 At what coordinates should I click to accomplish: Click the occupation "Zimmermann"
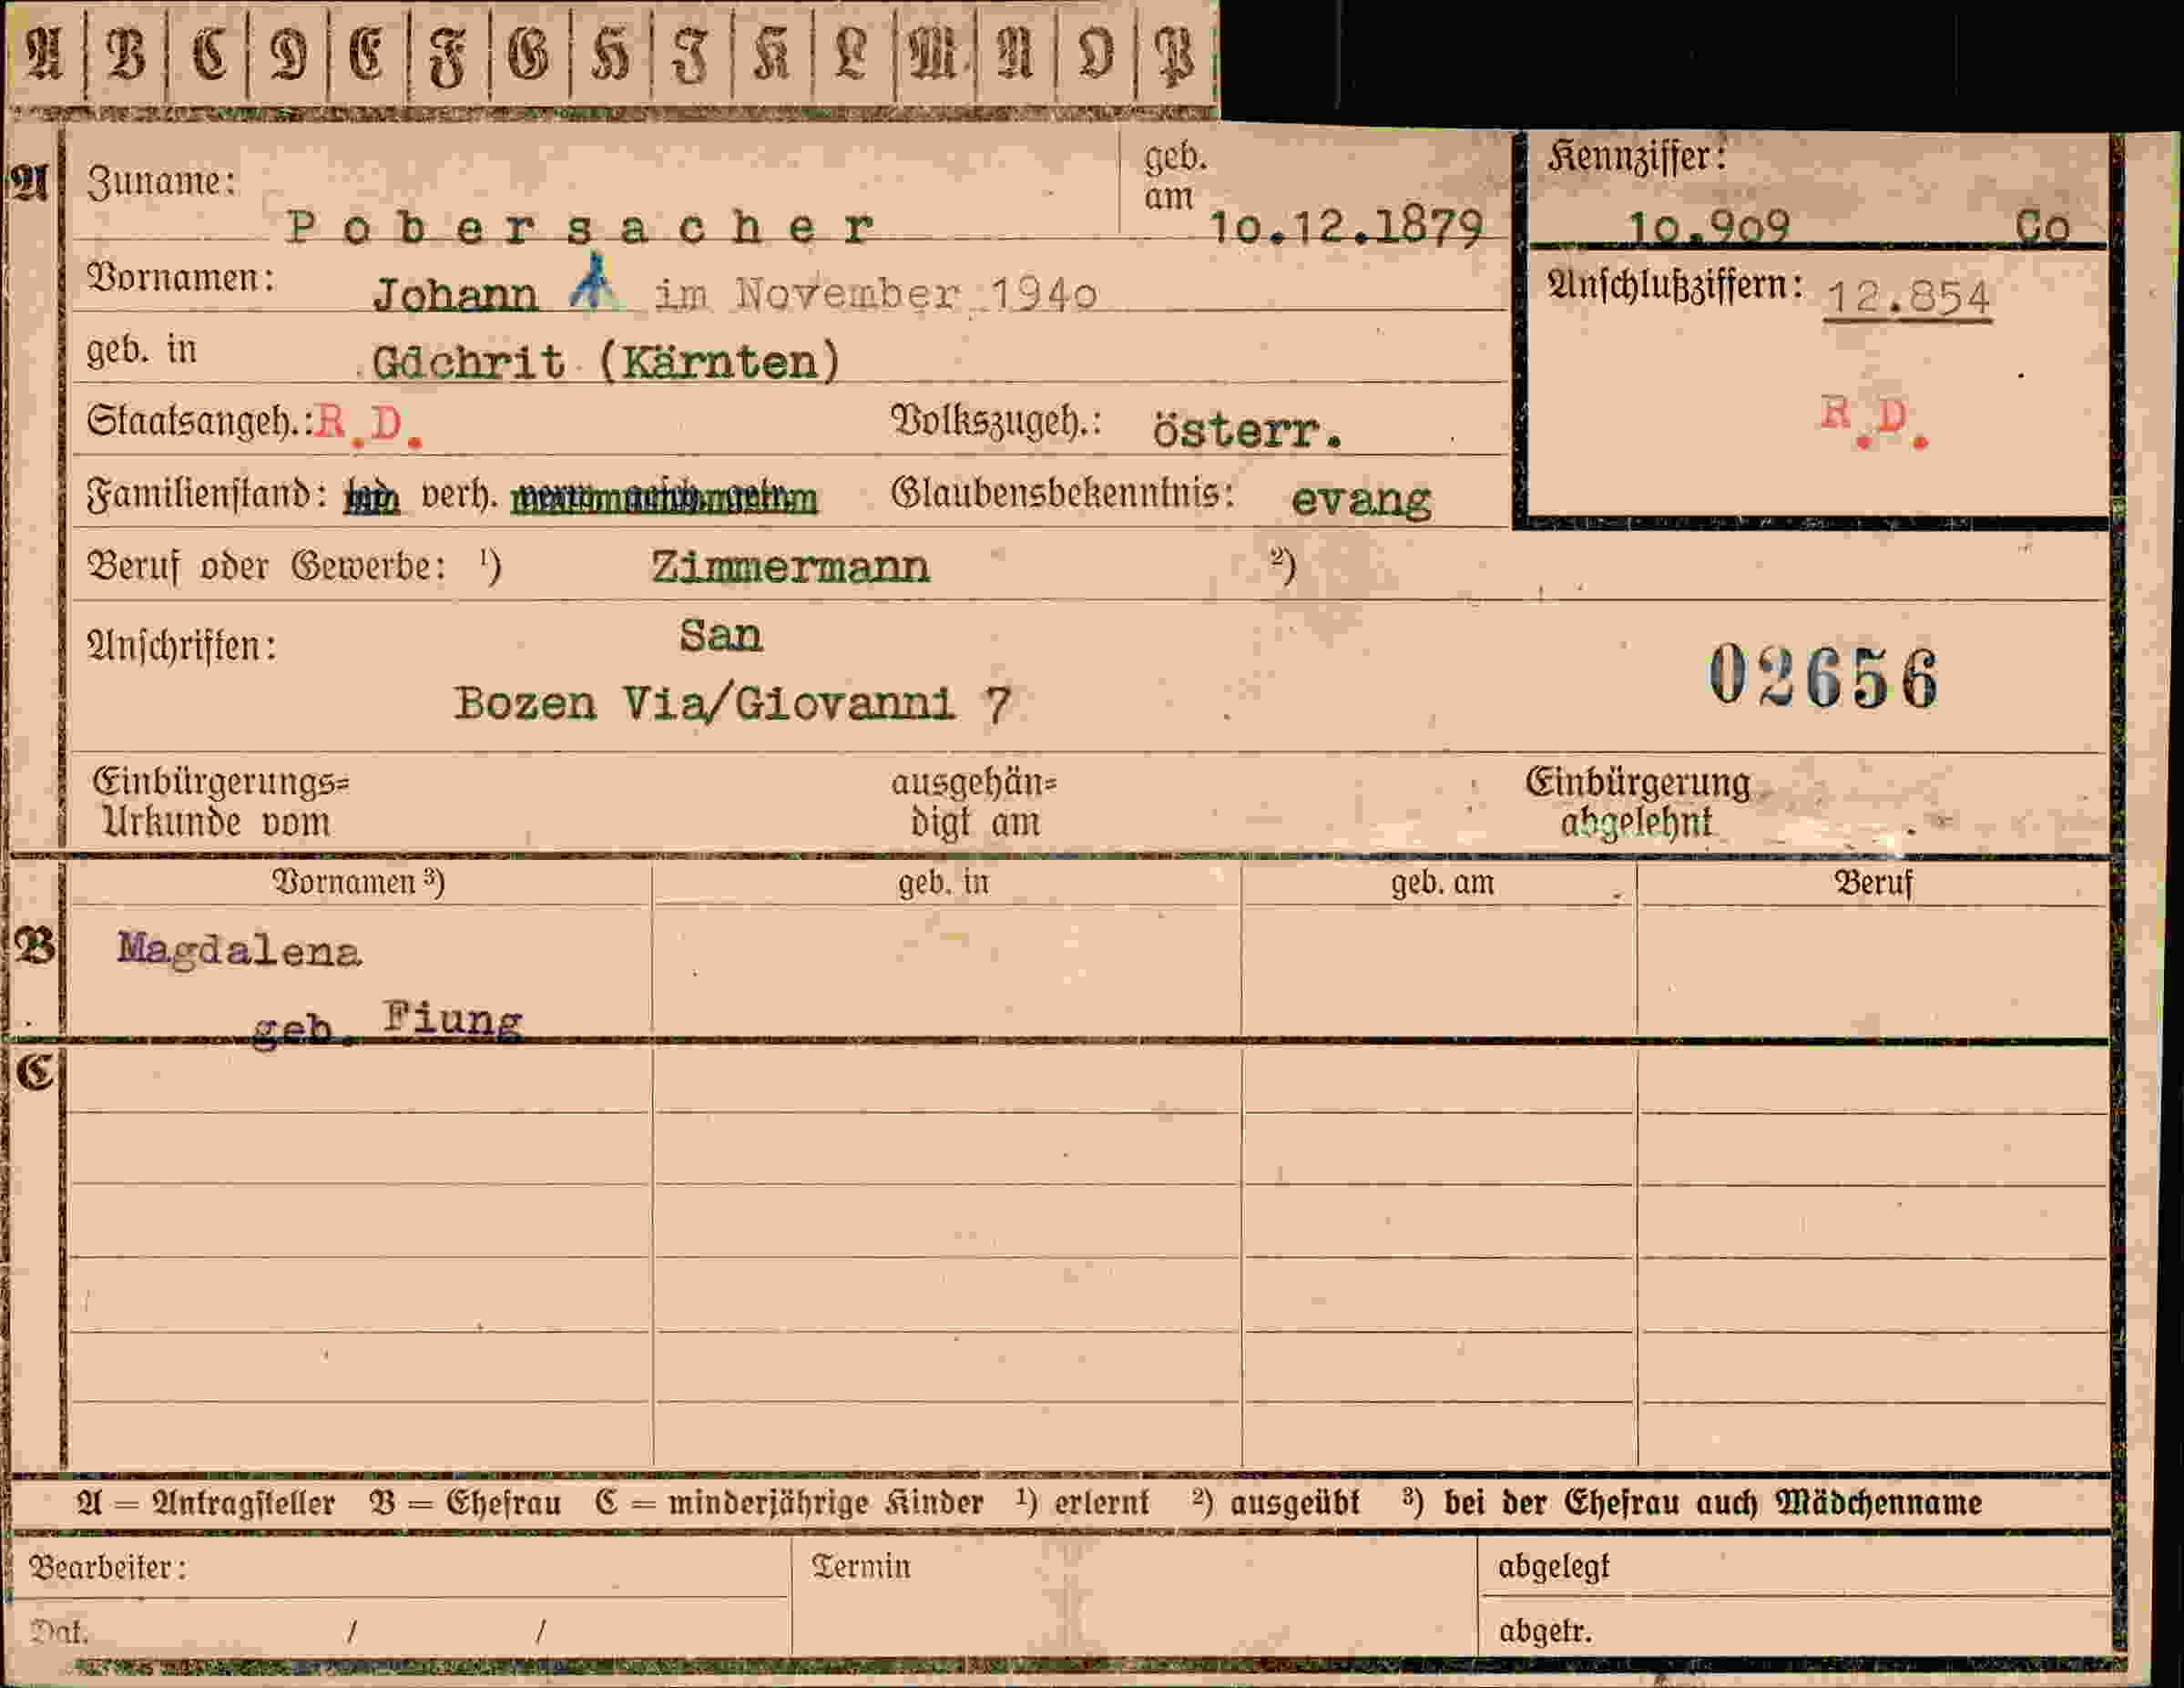coord(790,568)
